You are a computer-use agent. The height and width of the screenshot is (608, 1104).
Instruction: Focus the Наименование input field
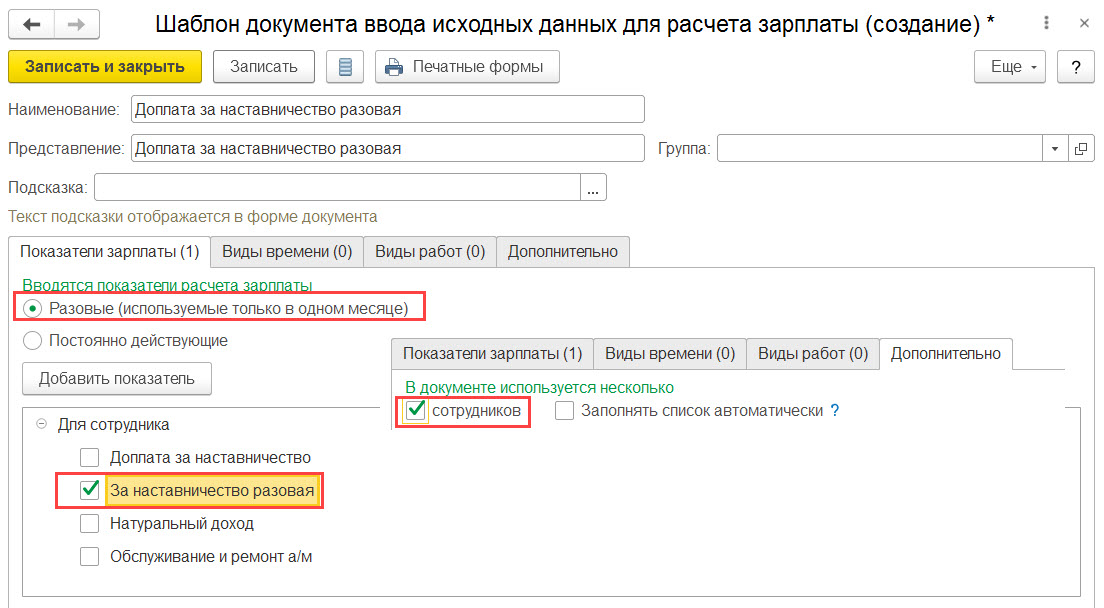coord(387,110)
